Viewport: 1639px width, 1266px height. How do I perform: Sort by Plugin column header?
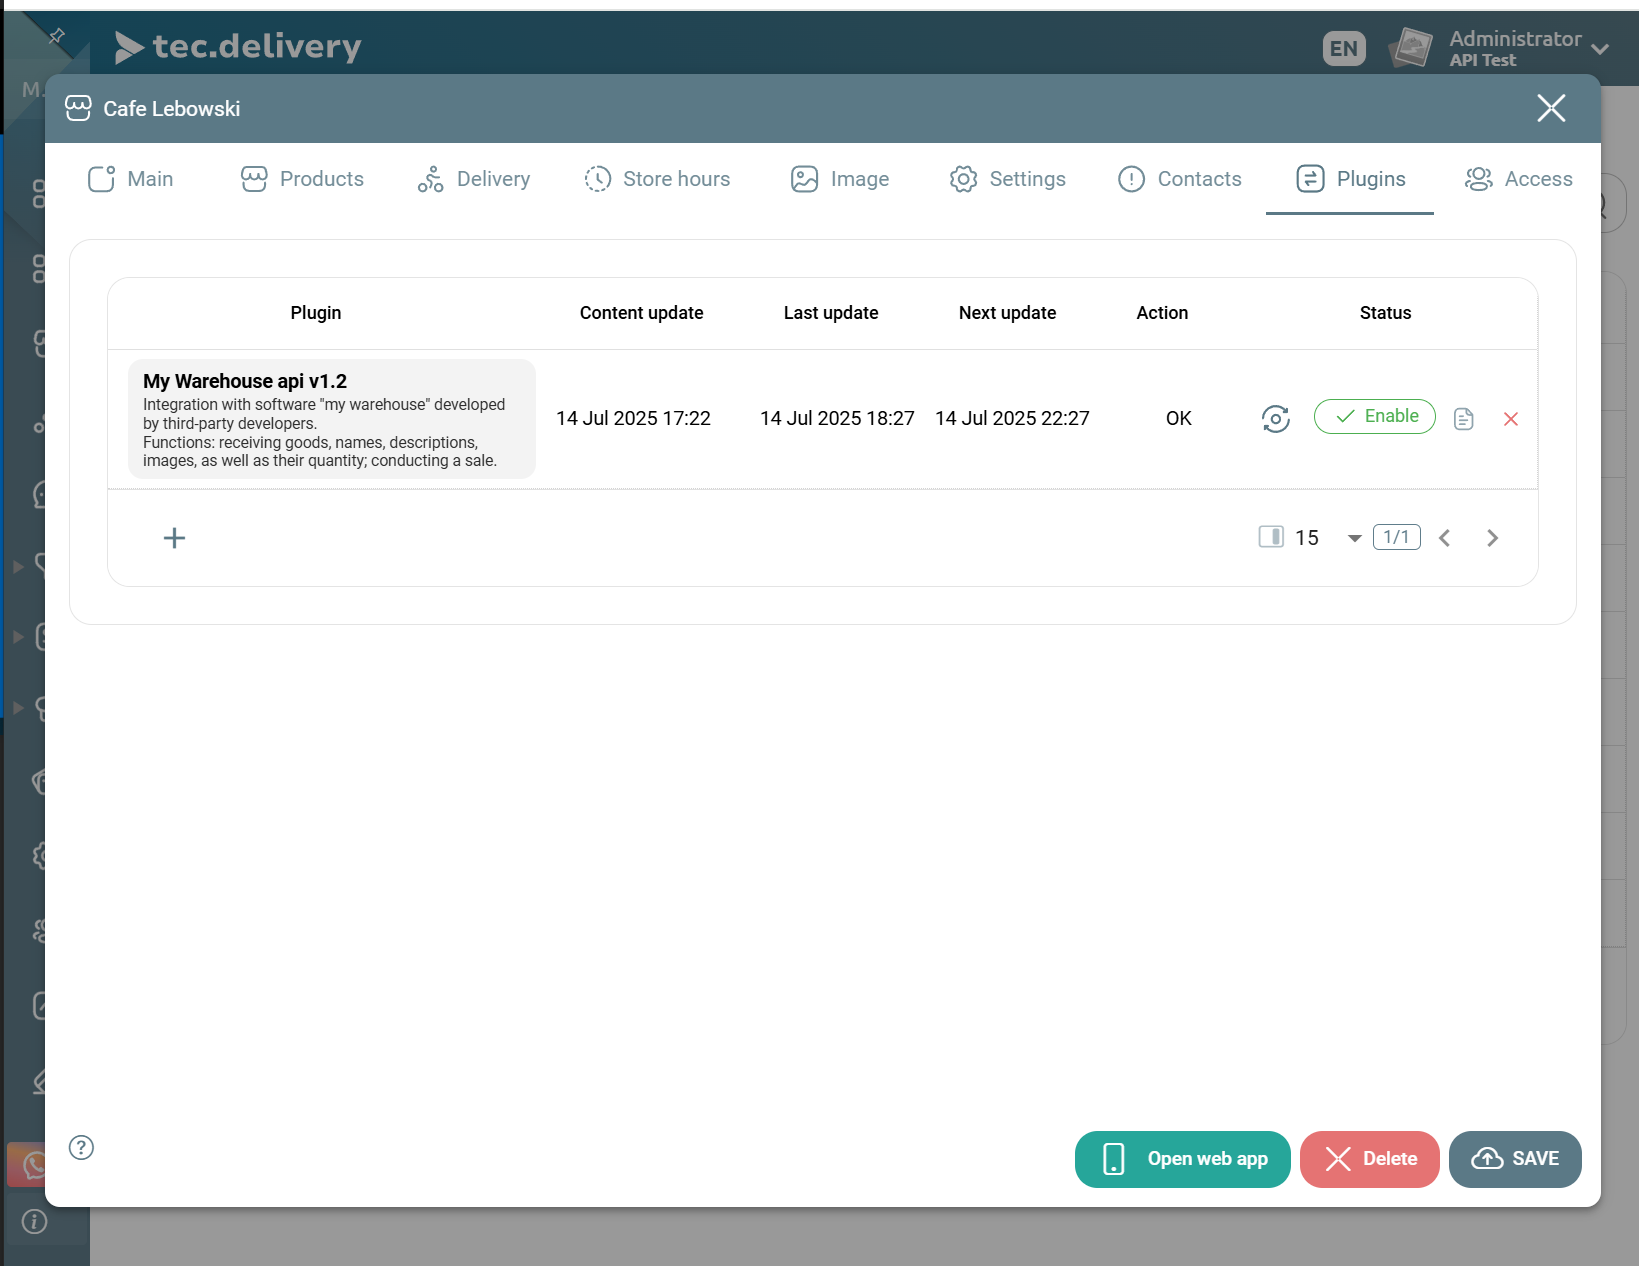coord(316,313)
